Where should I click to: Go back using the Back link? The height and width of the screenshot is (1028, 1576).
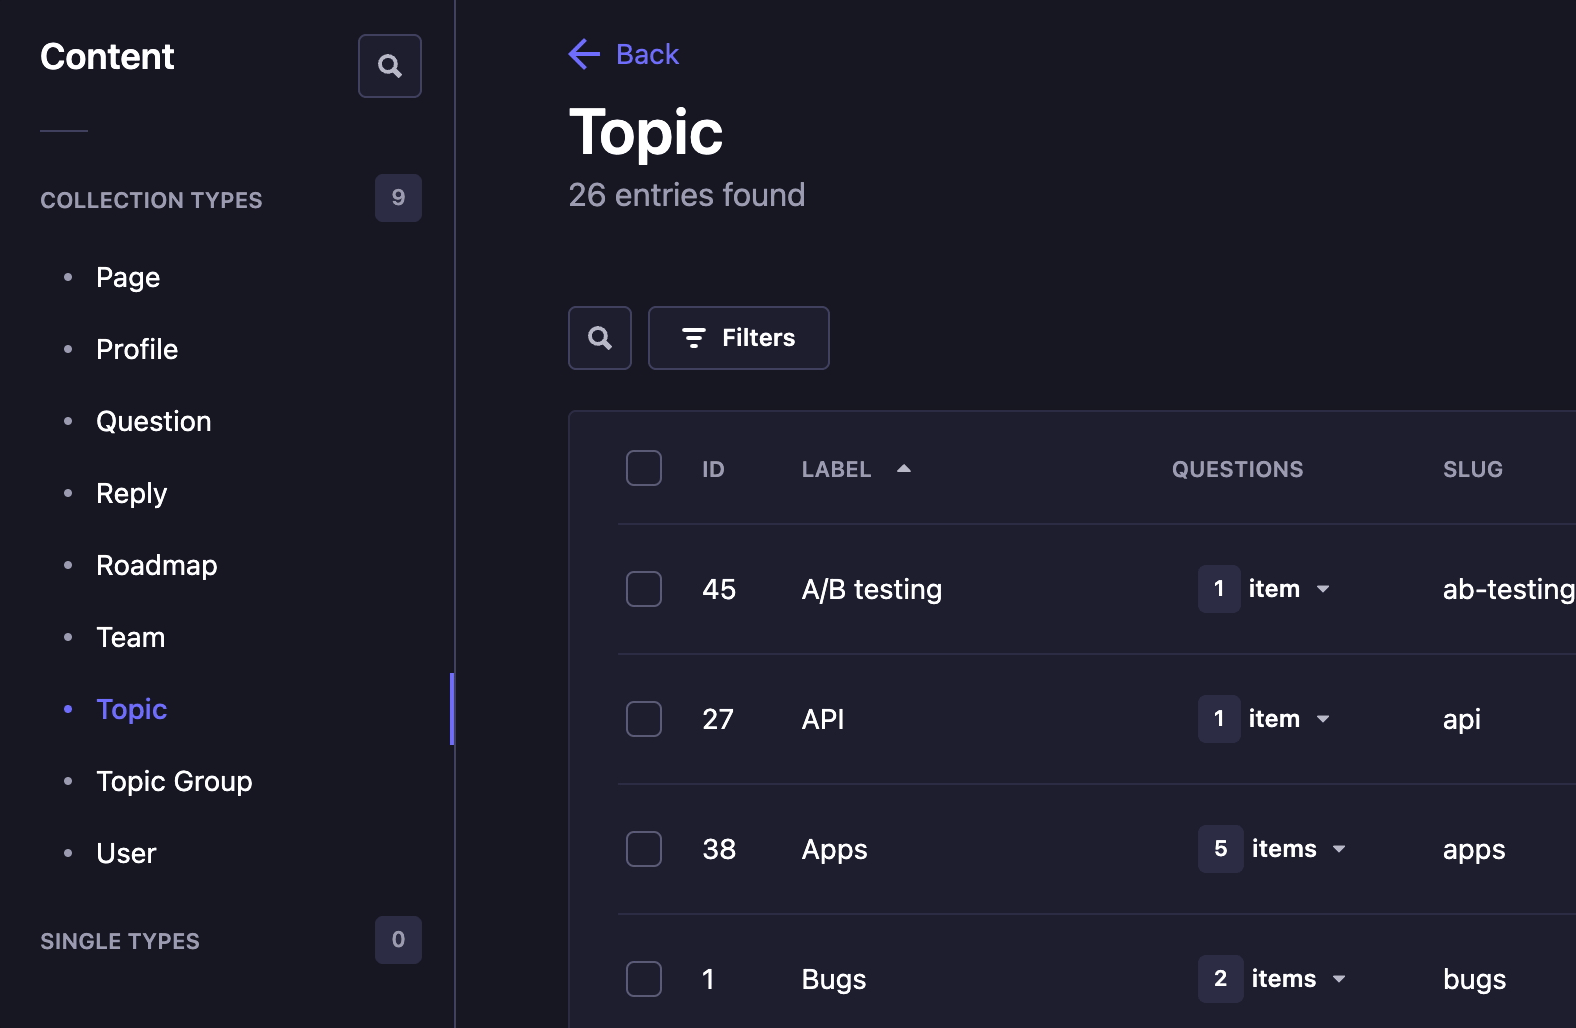647,54
